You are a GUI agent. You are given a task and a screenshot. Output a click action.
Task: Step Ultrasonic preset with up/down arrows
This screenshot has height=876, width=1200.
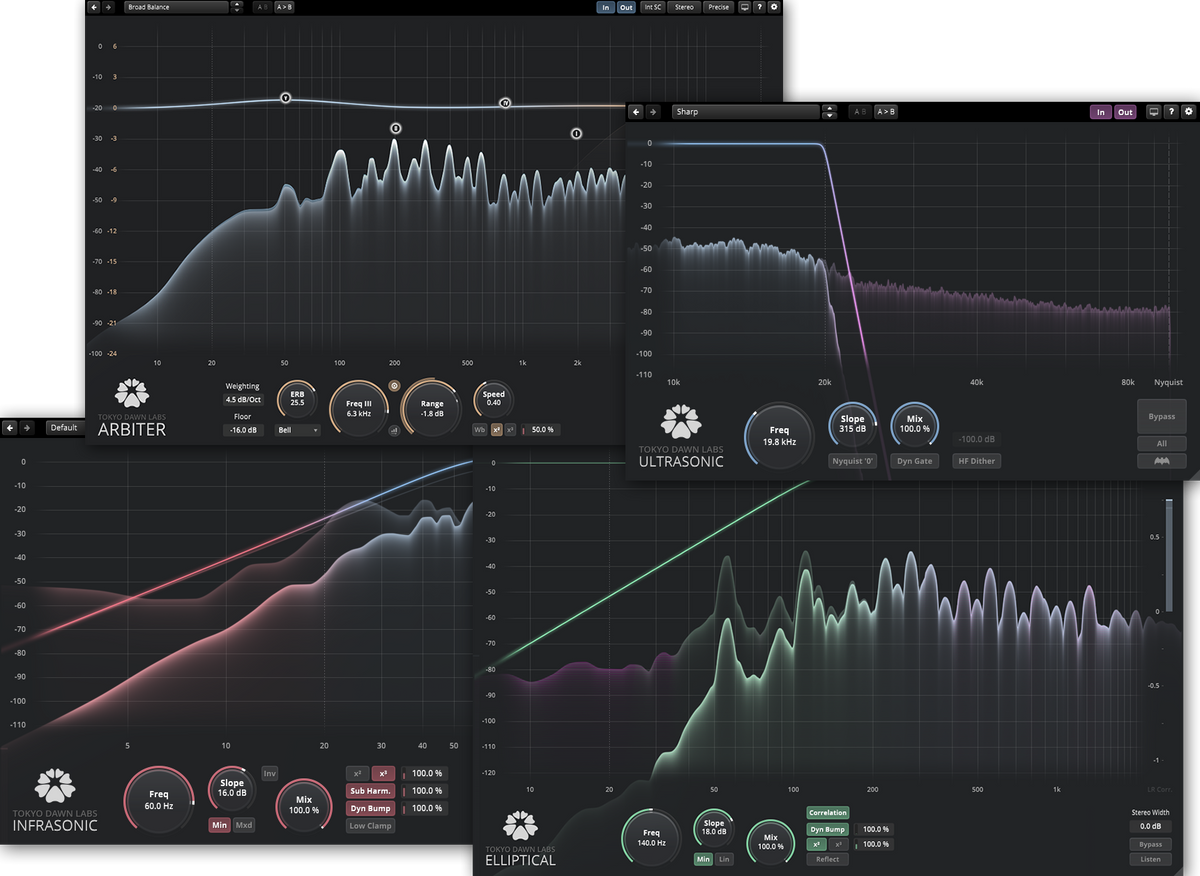(x=829, y=112)
